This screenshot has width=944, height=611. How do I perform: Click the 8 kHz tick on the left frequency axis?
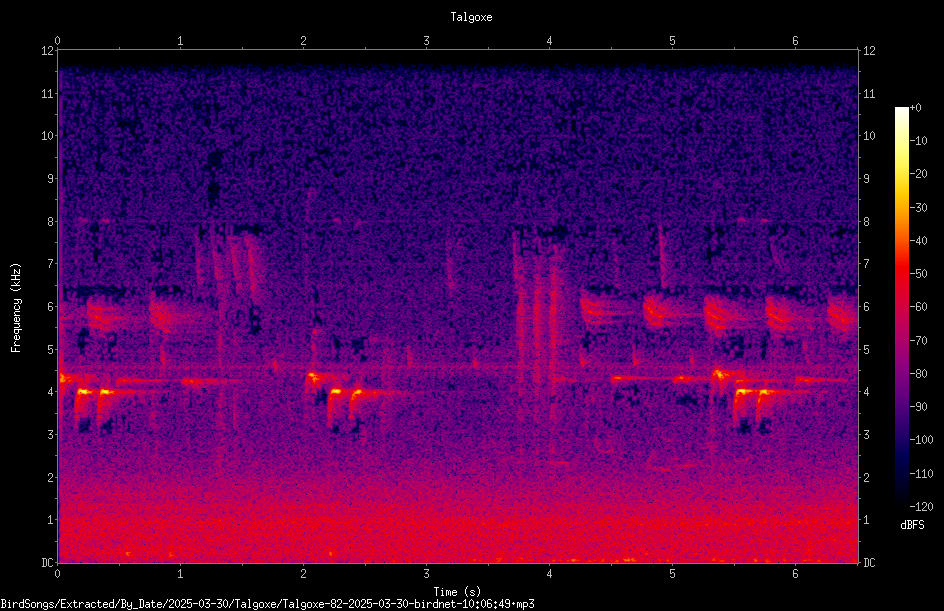[50, 222]
